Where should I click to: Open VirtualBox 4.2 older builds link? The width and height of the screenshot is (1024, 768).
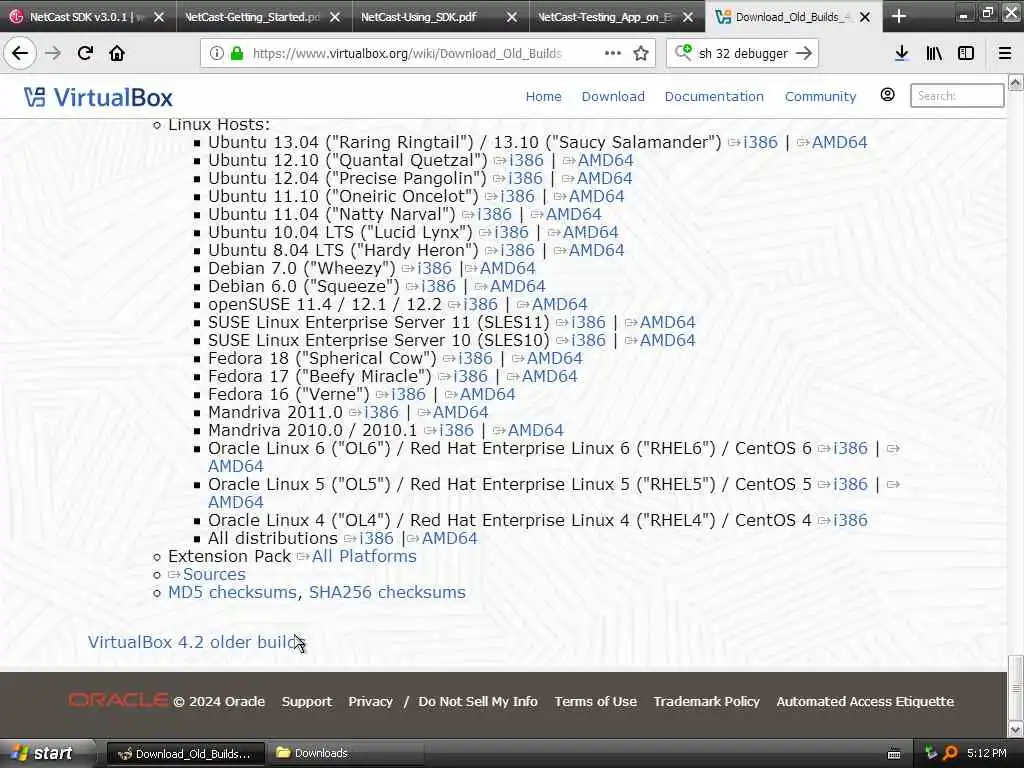pos(196,642)
